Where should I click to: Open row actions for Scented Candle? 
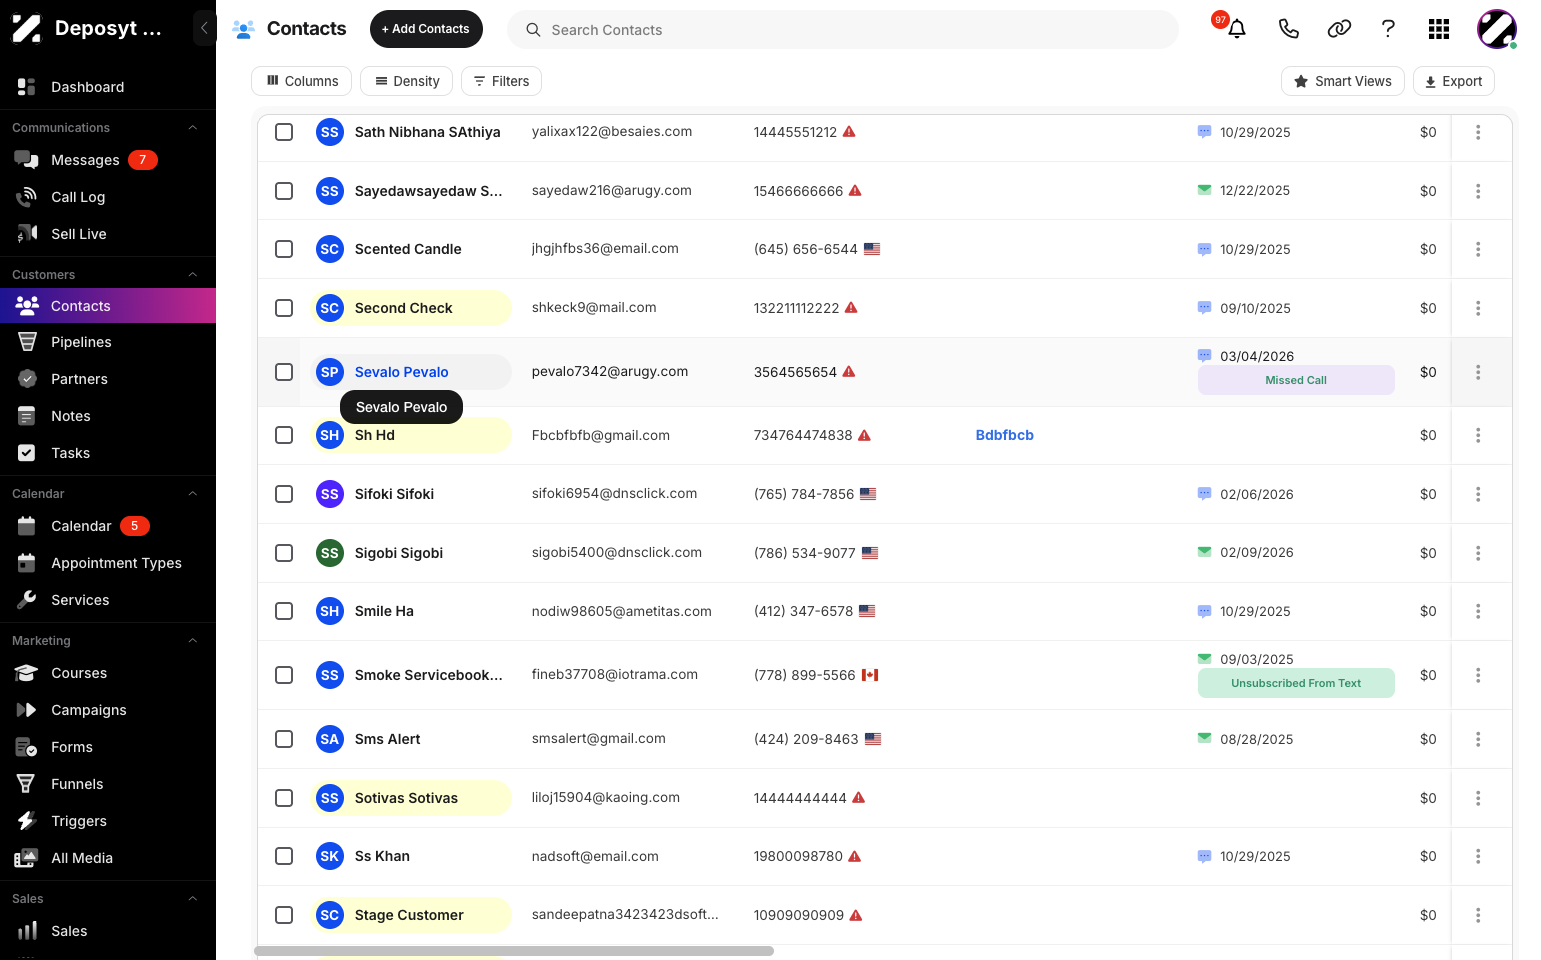click(1478, 249)
